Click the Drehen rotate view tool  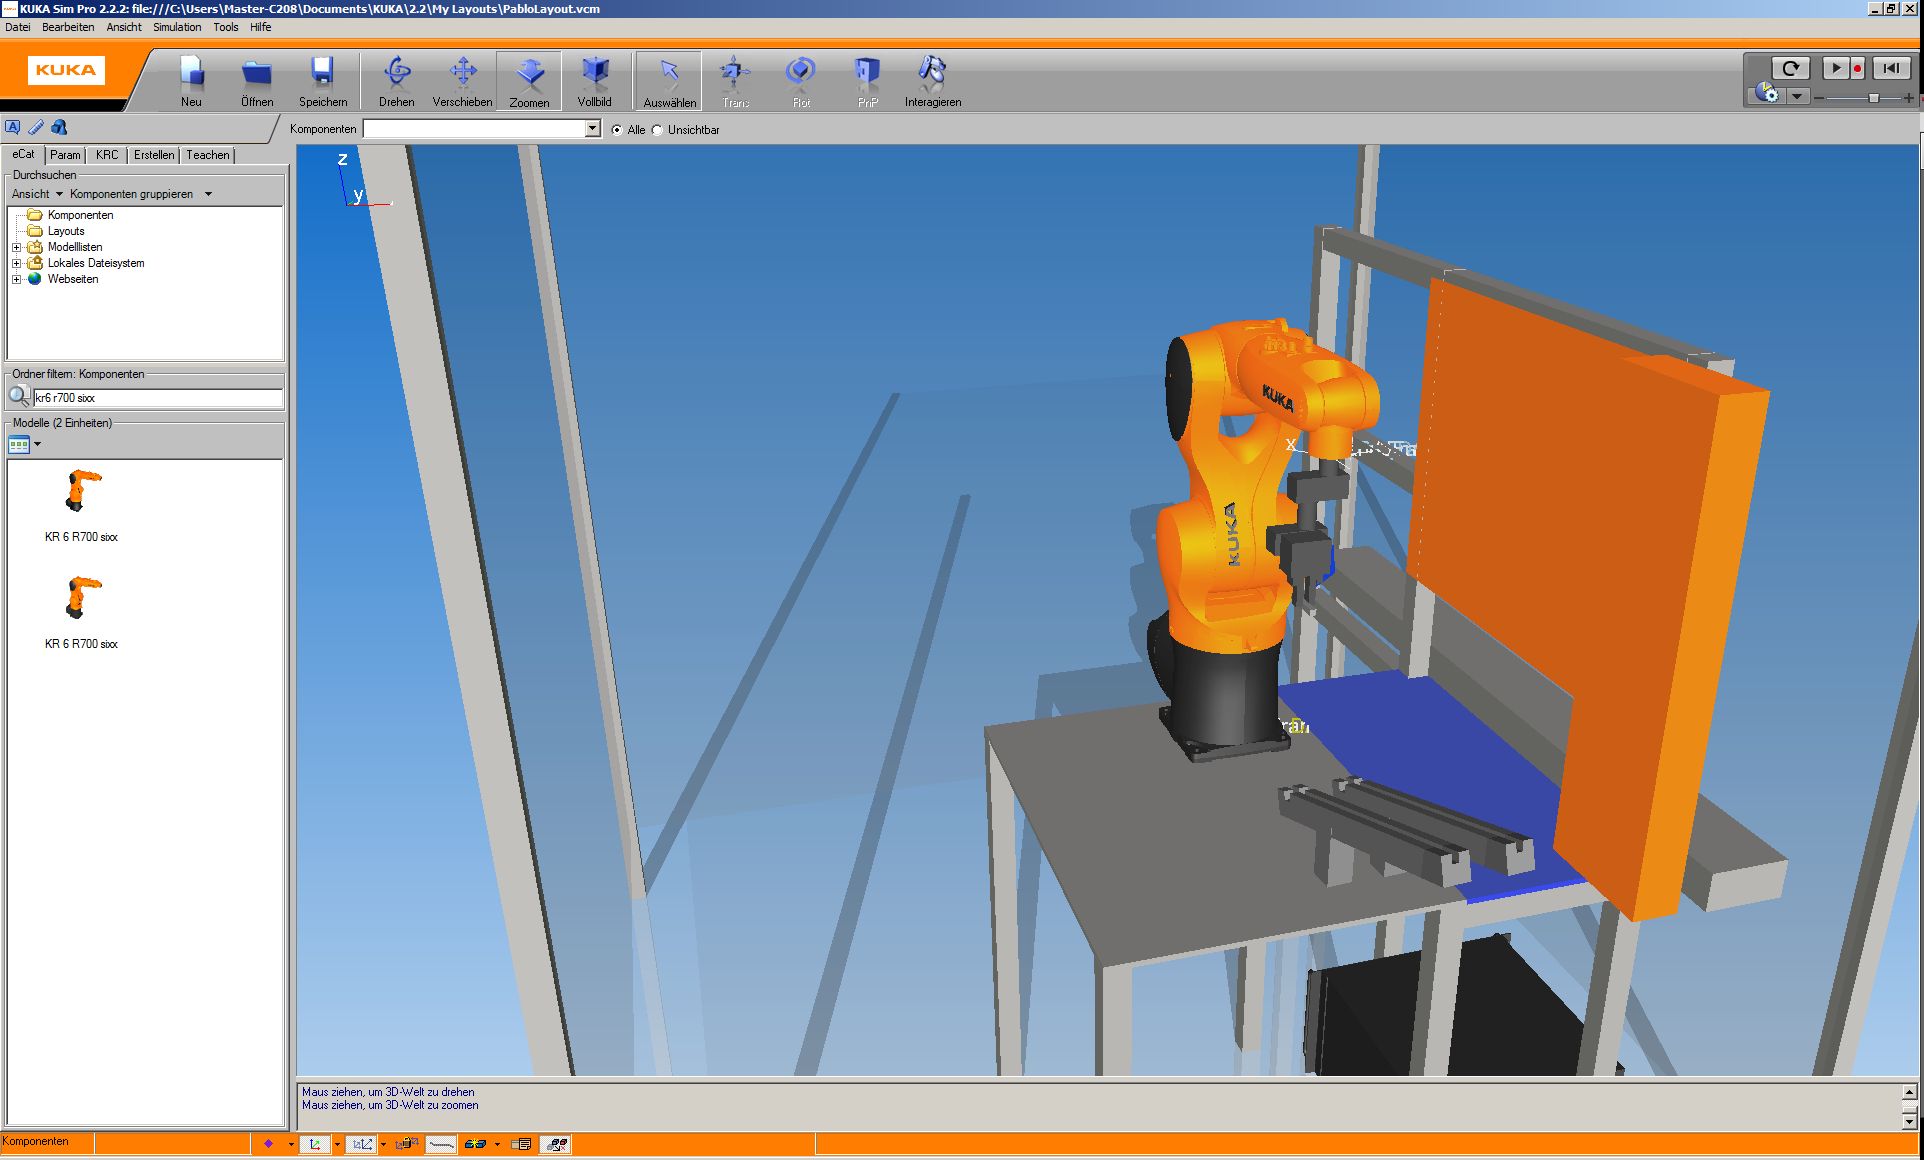point(396,80)
